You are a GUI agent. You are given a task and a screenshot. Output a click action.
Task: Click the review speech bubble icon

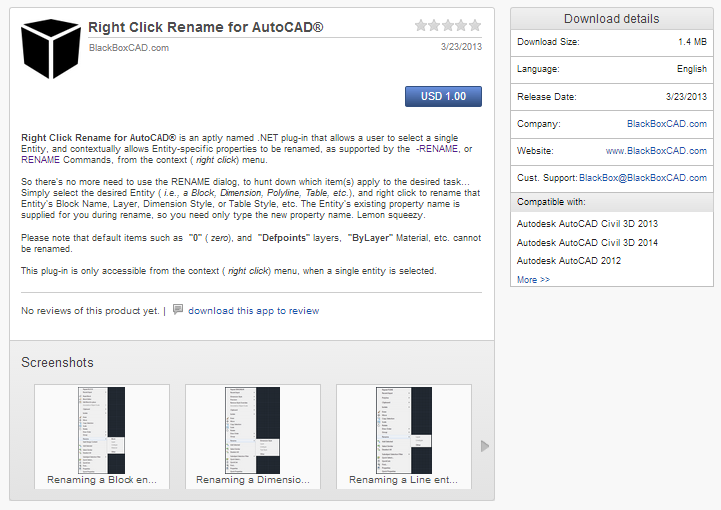click(178, 309)
